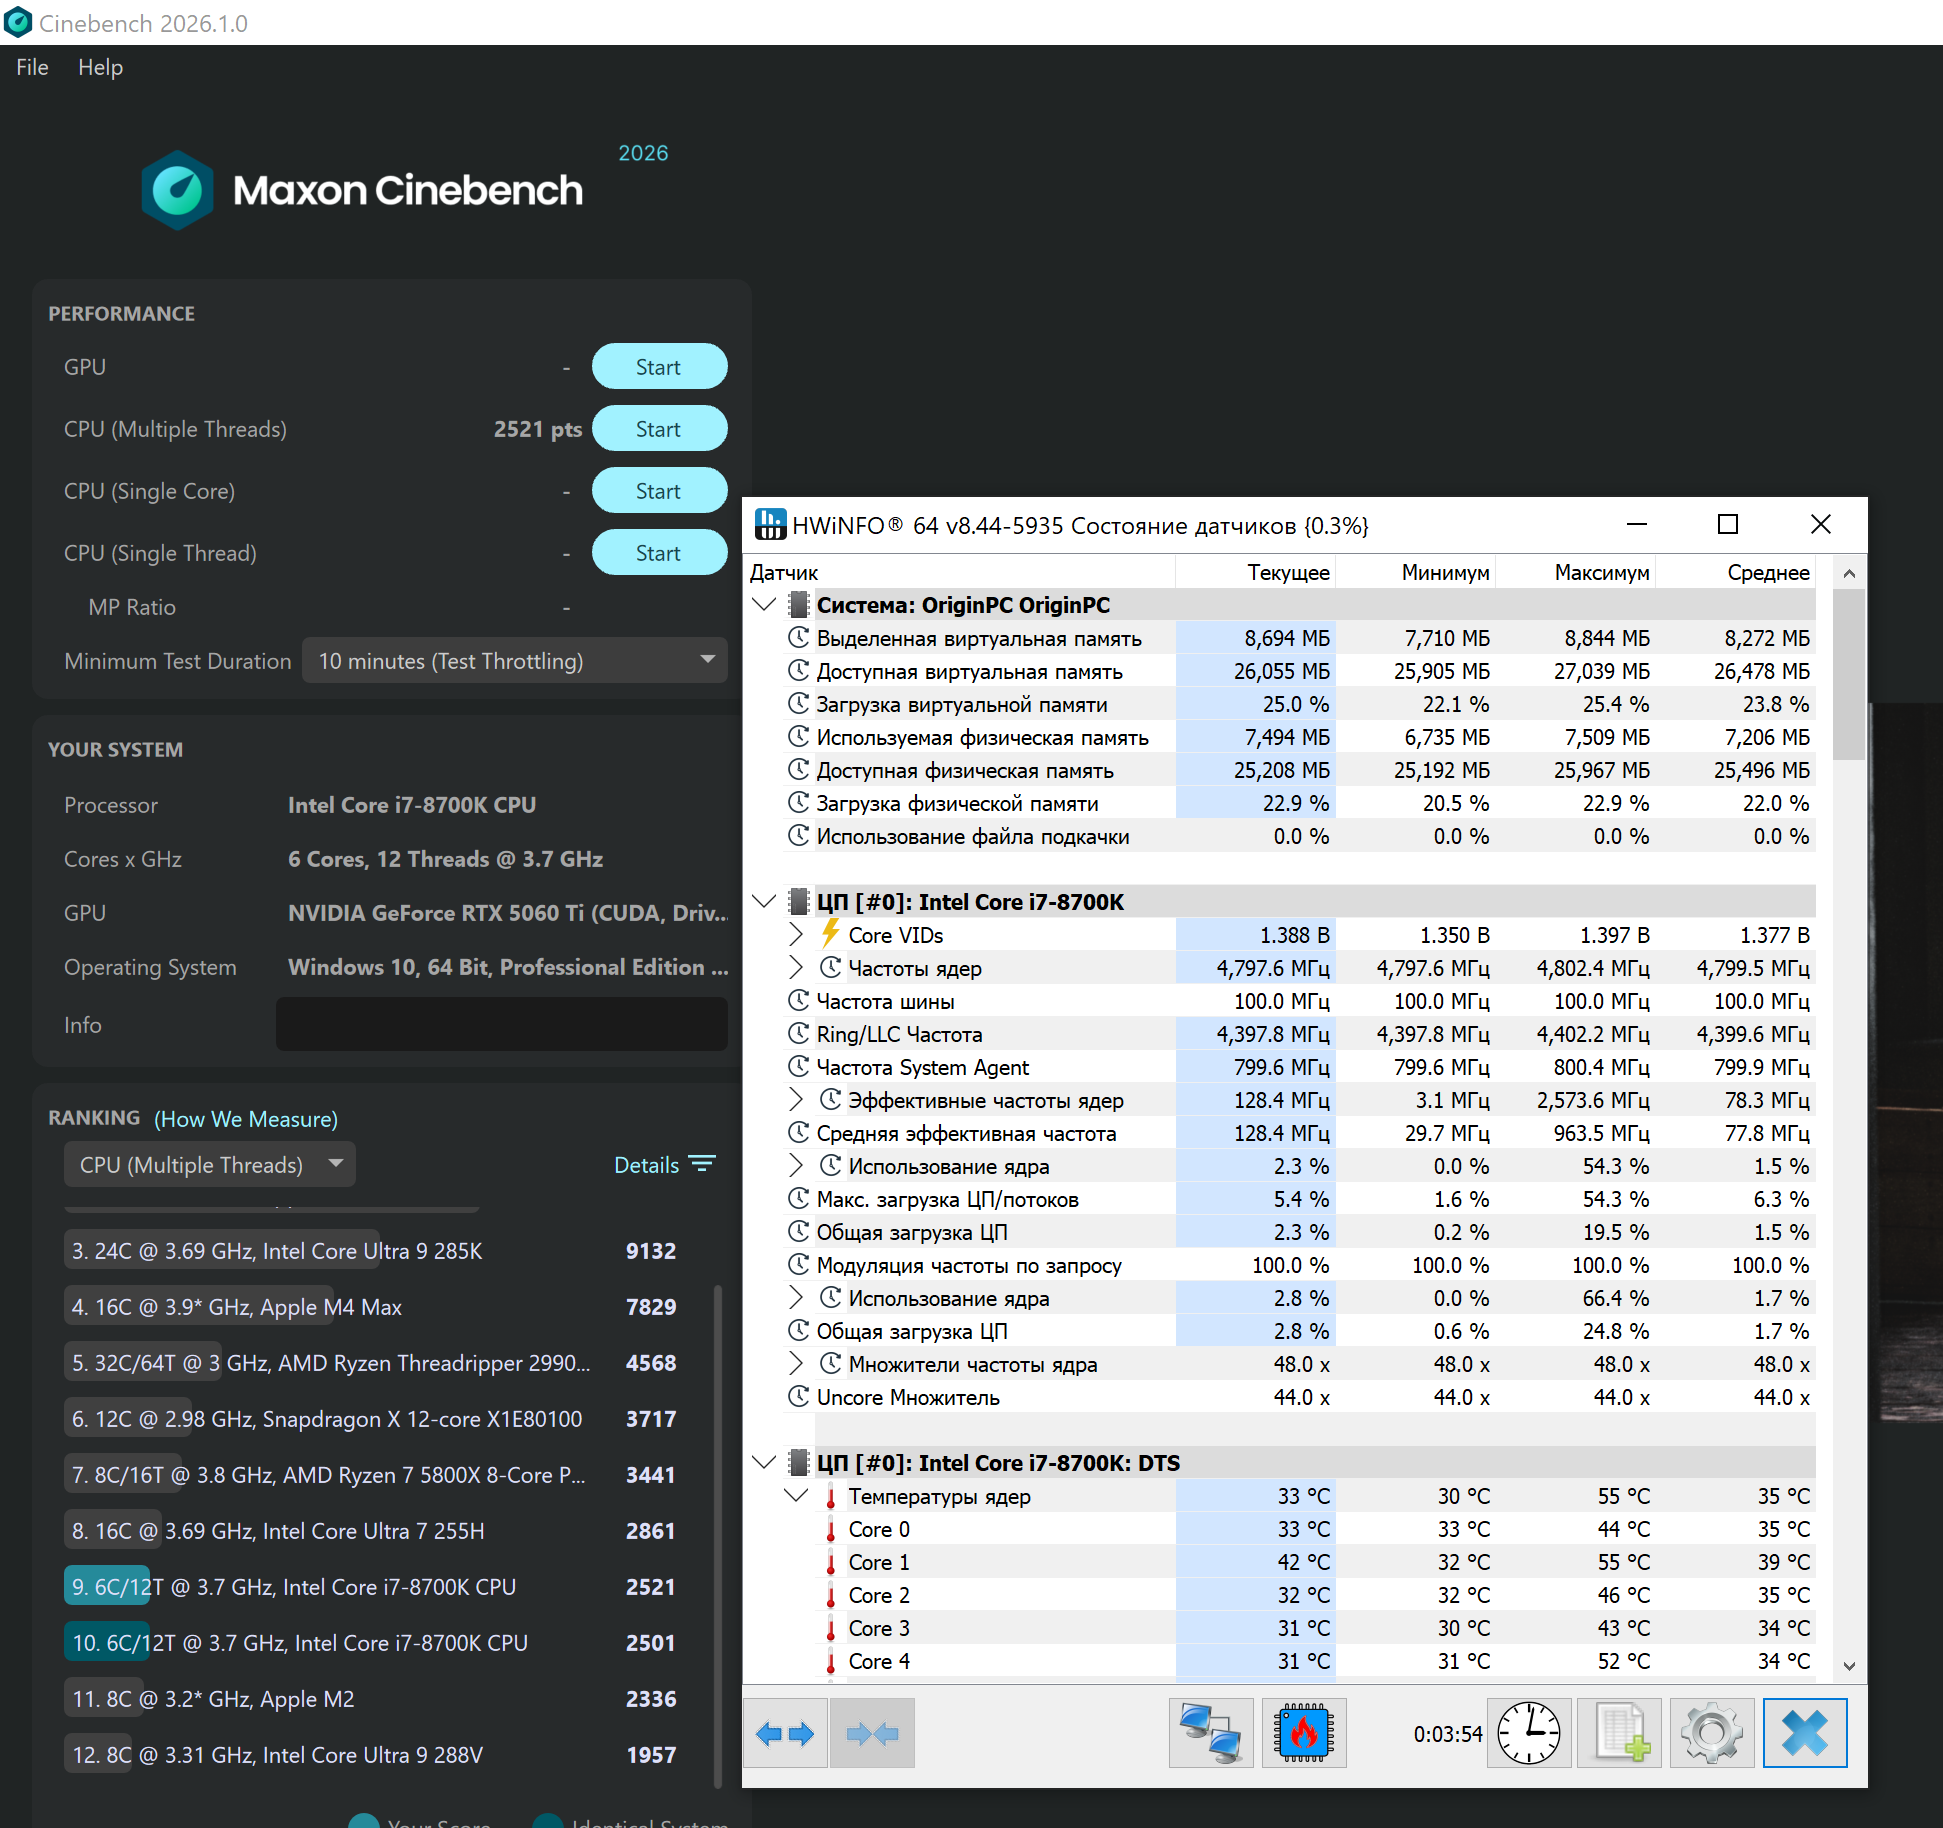Click the HWiNFO title bar app icon
Image resolution: width=1943 pixels, height=1828 pixels.
pos(770,524)
